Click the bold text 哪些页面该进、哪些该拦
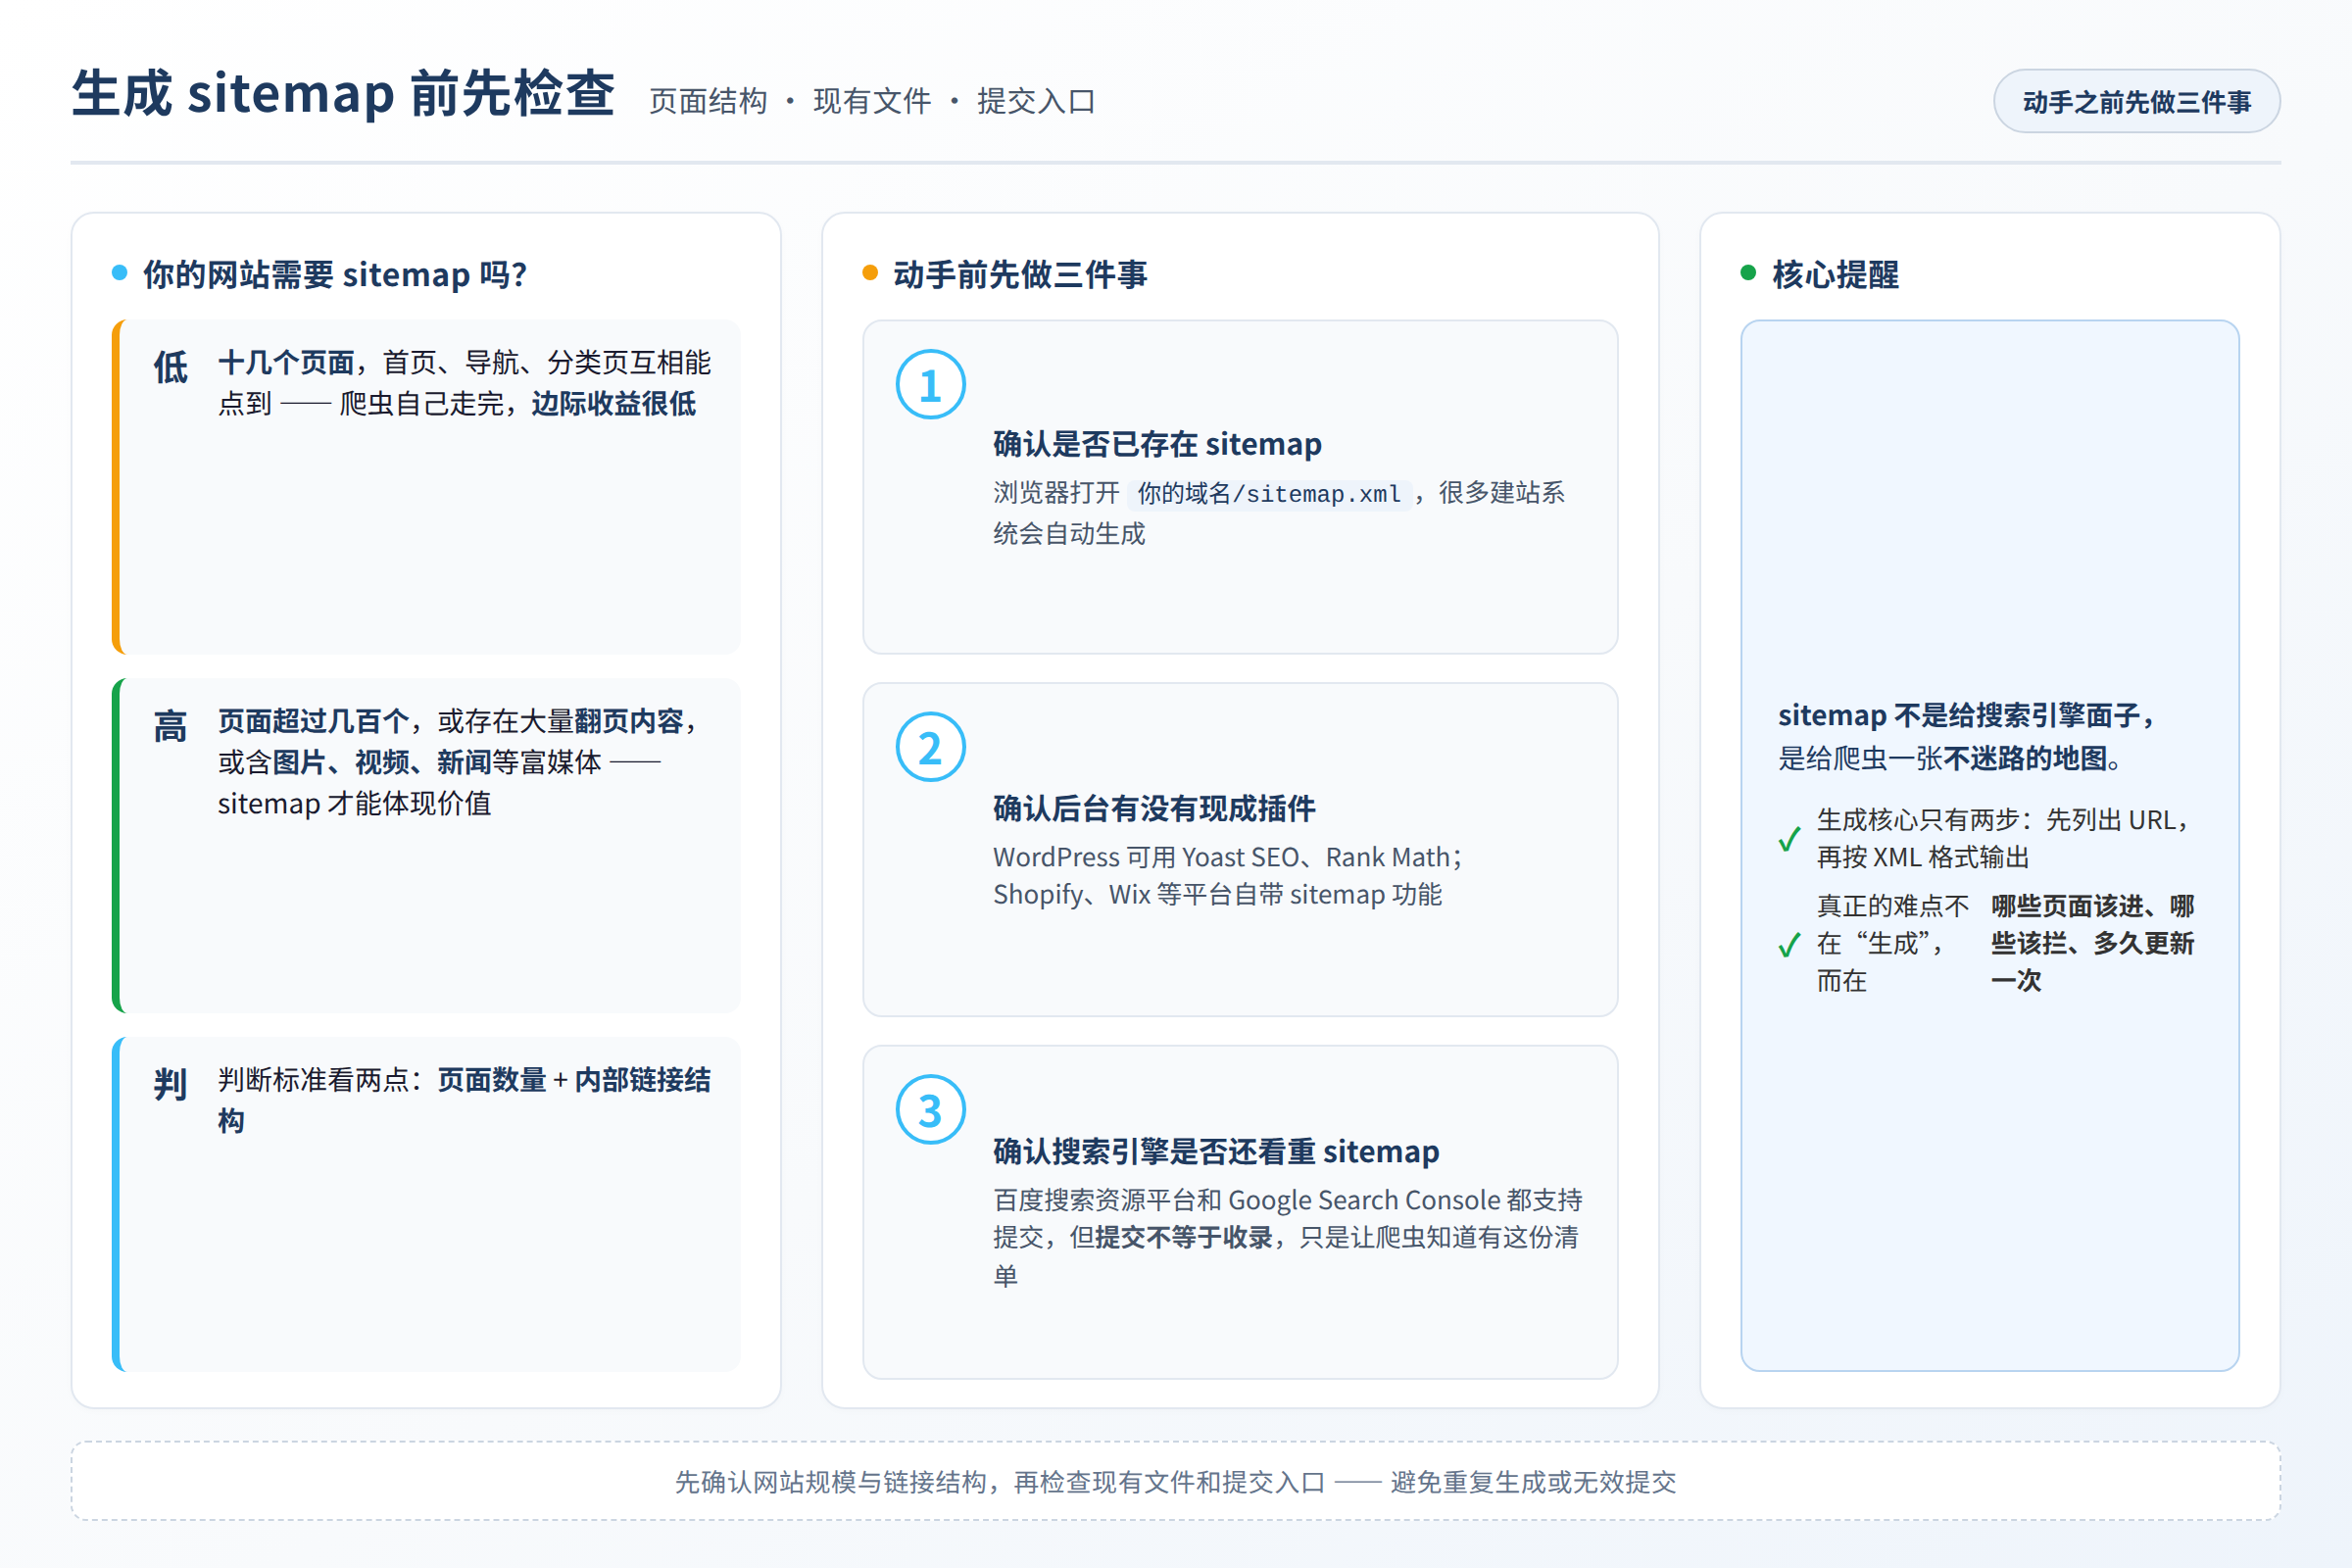The height and width of the screenshot is (1568, 2352). (2092, 925)
